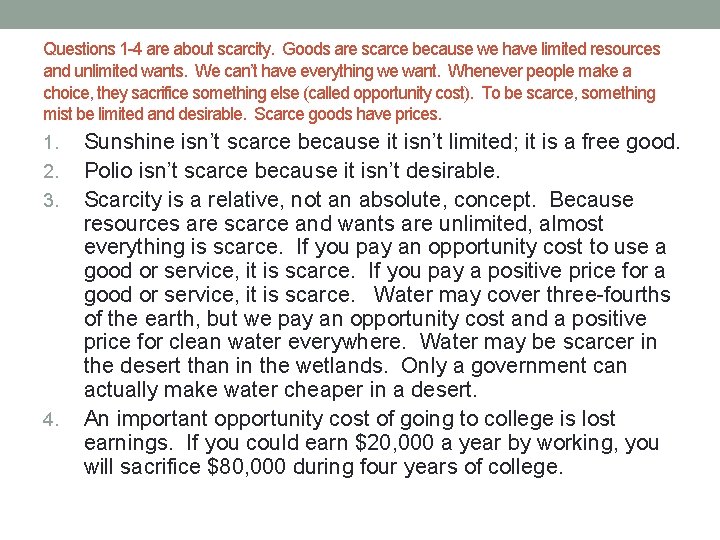Click Scarce goods have prices sentence

[x=348, y=114]
